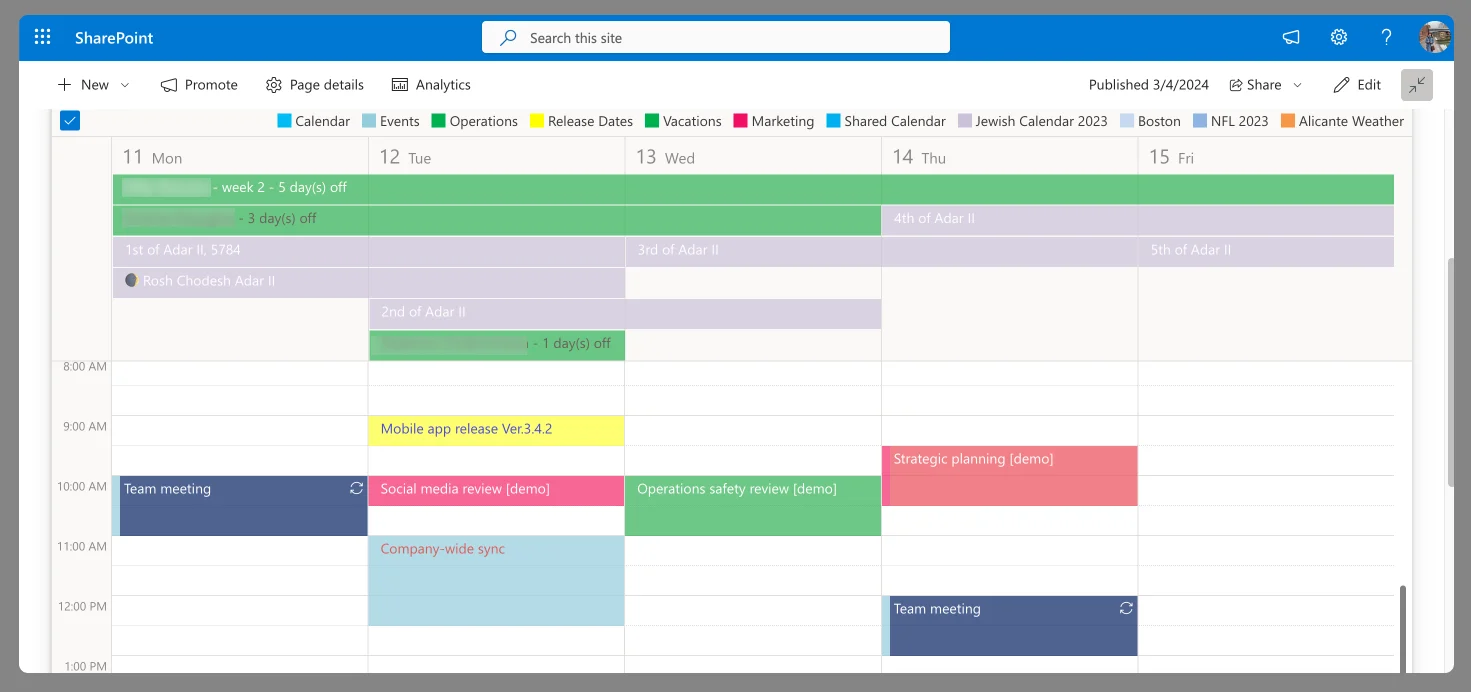Open the megaphone announcements icon
1471x692 pixels.
pyautogui.click(x=1291, y=37)
